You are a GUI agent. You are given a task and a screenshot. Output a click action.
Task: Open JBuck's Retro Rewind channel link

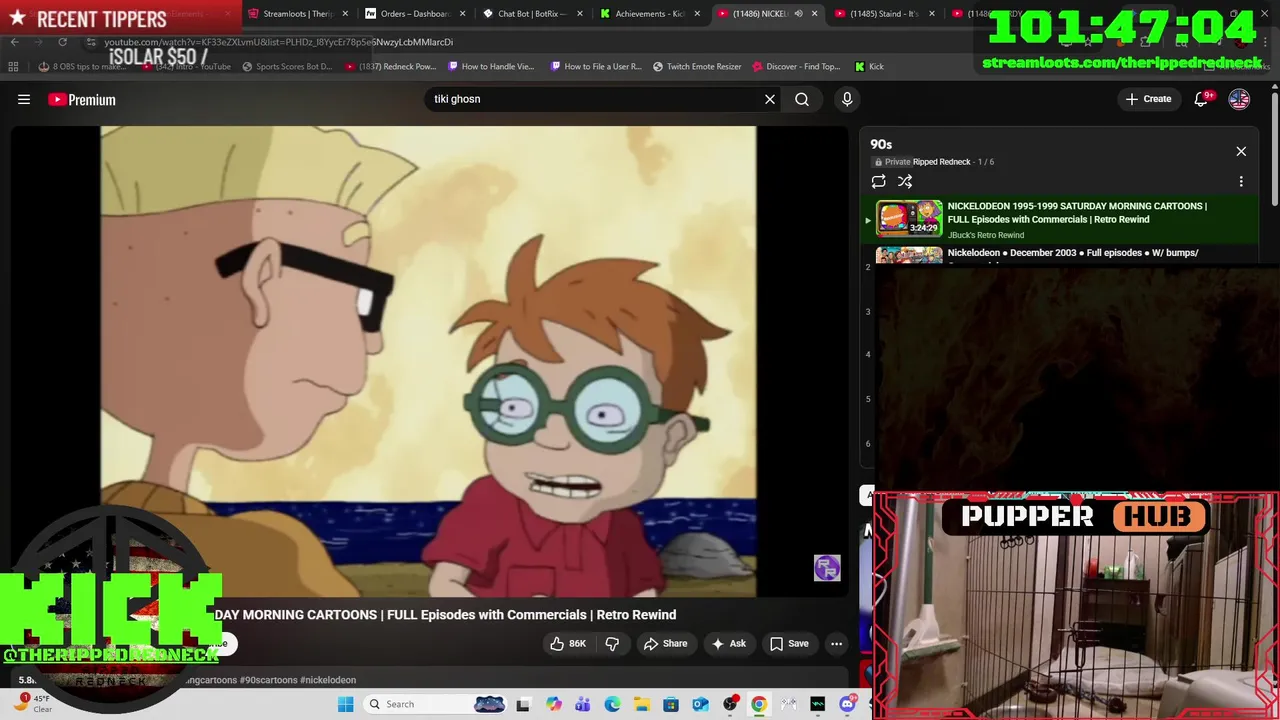986,235
